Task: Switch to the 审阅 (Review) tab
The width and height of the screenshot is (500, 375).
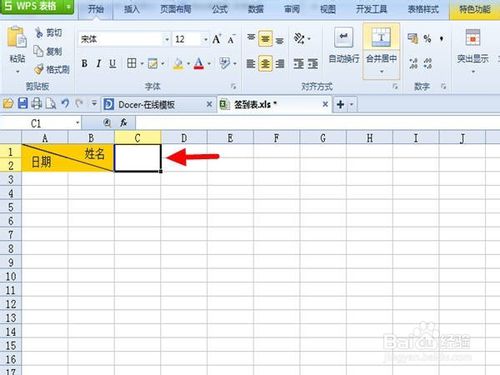Action: tap(292, 9)
